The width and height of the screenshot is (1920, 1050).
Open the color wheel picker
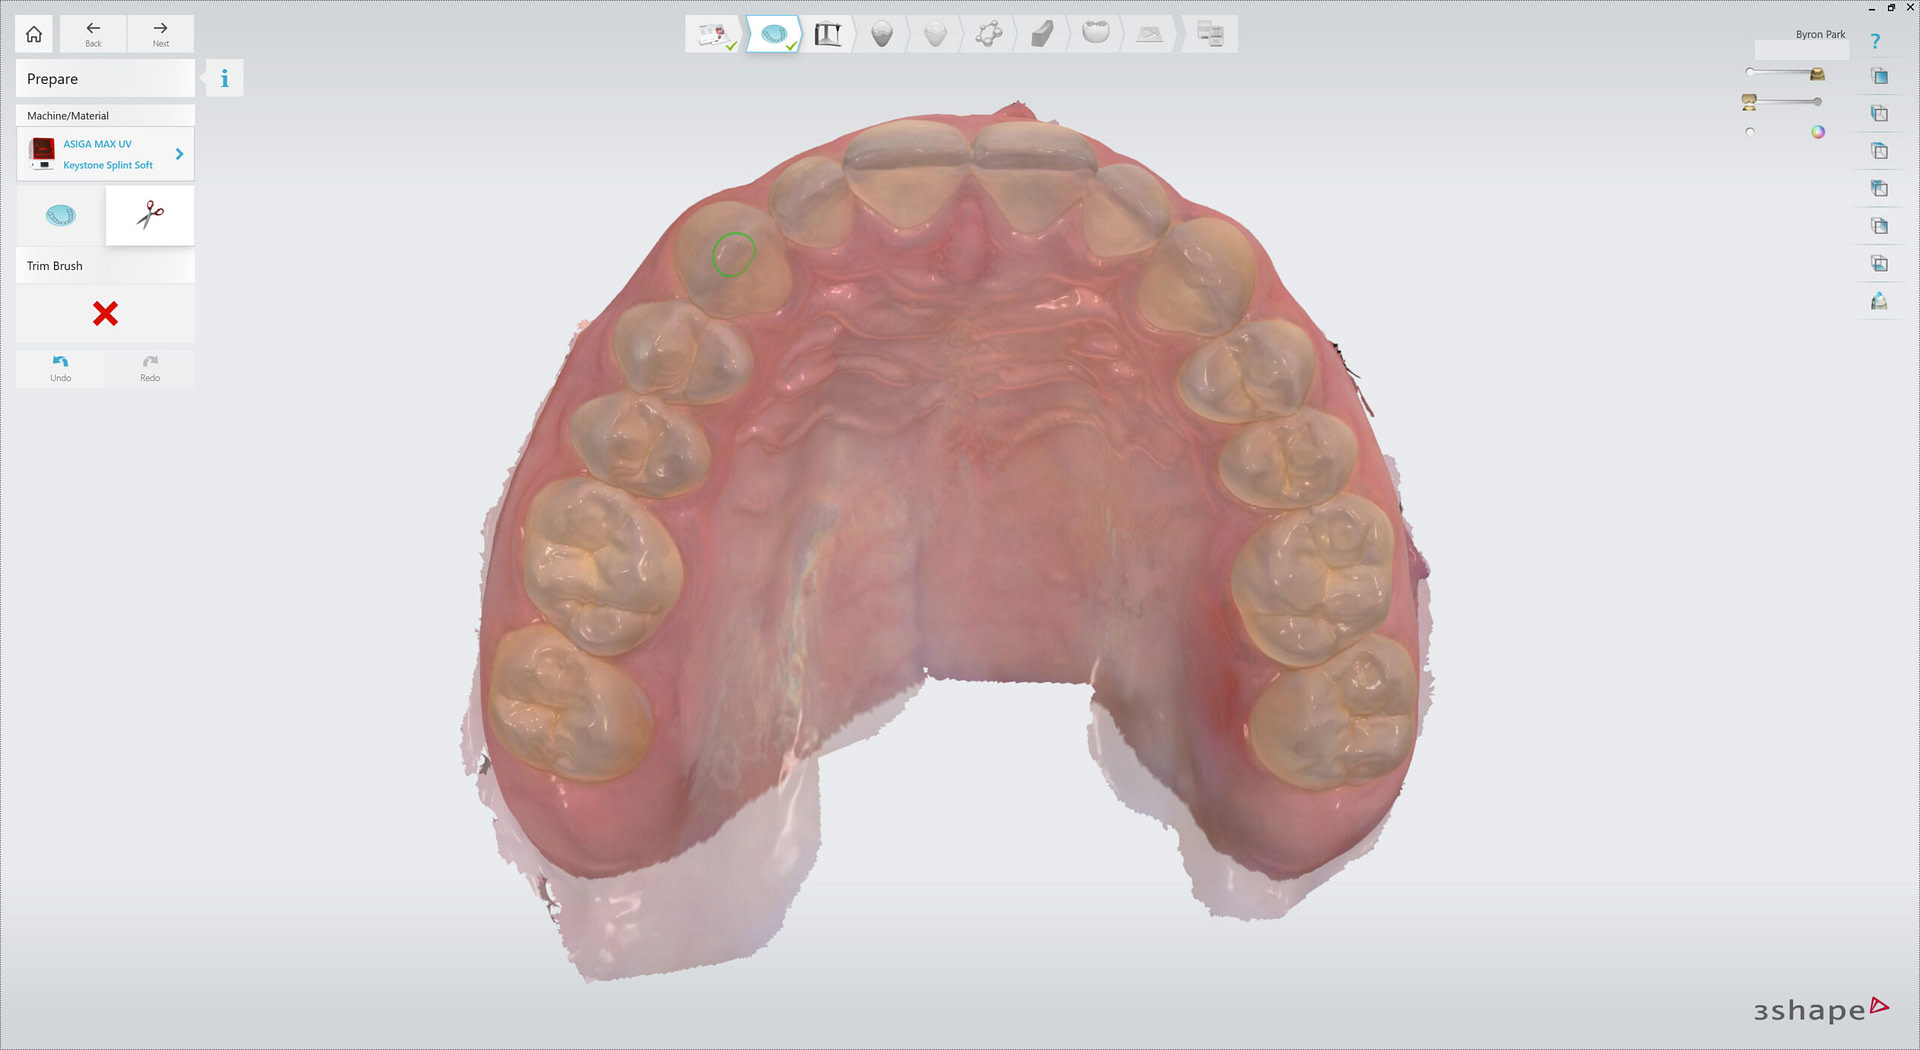1818,131
